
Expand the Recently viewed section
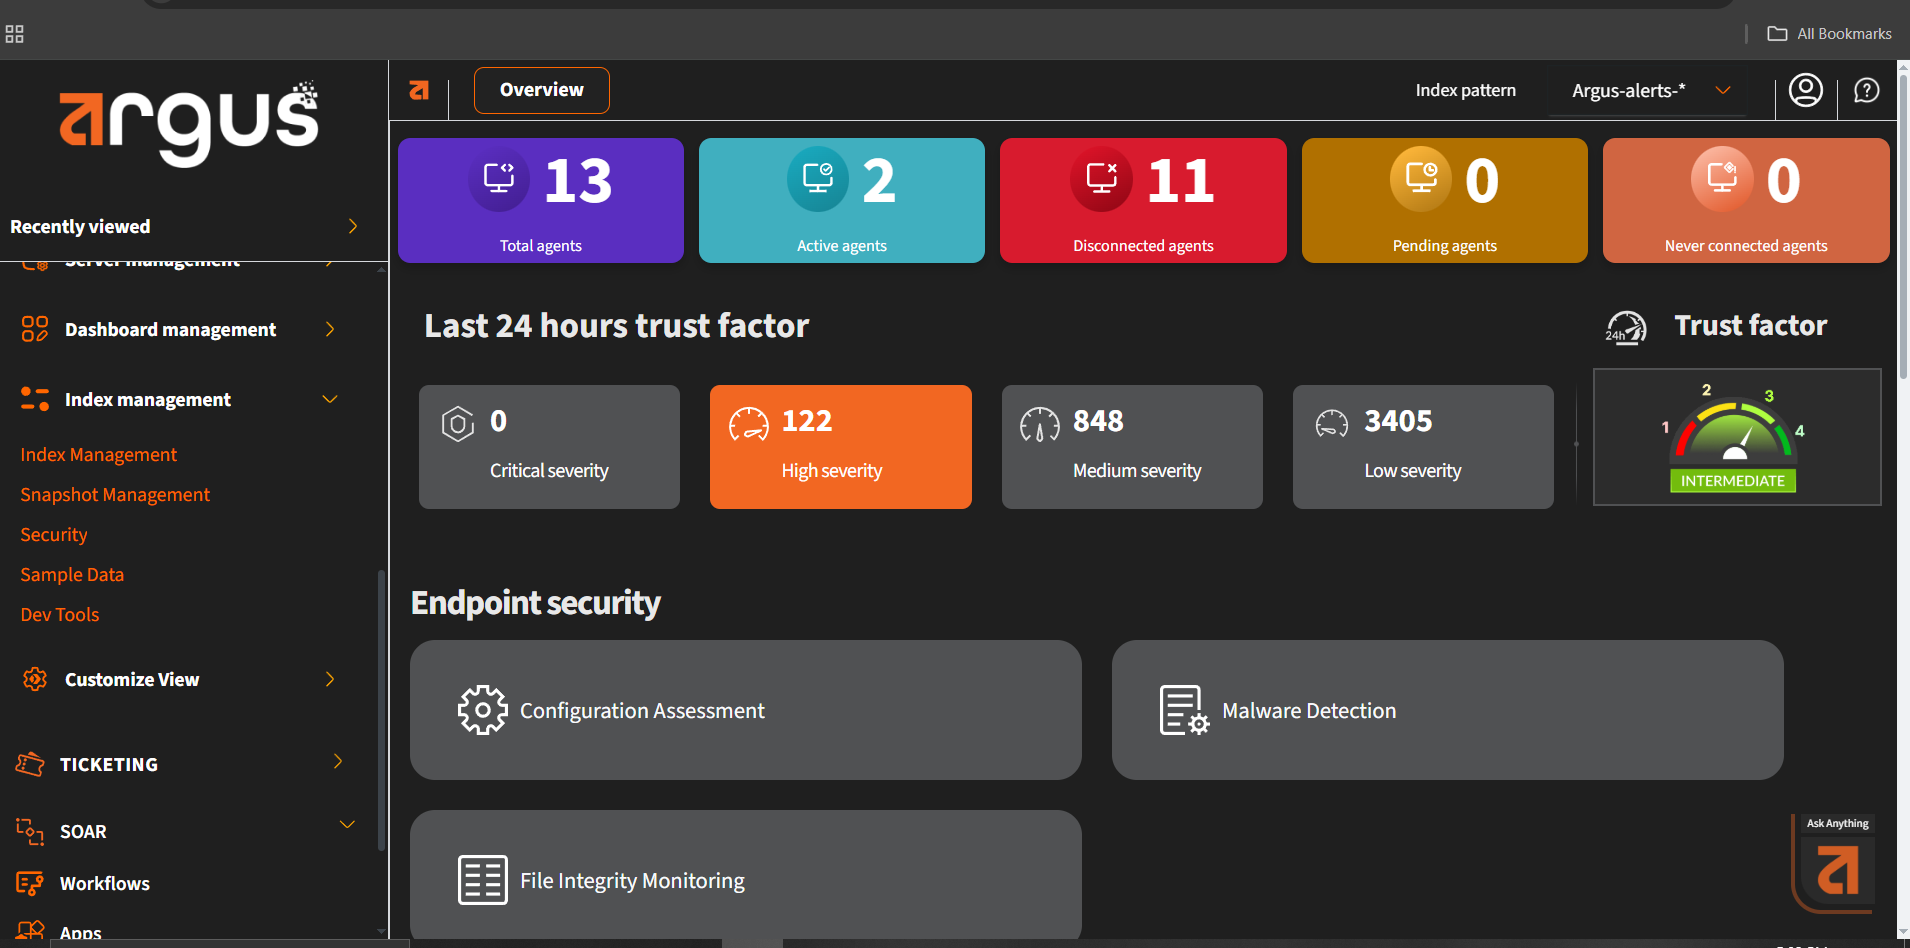(x=352, y=226)
